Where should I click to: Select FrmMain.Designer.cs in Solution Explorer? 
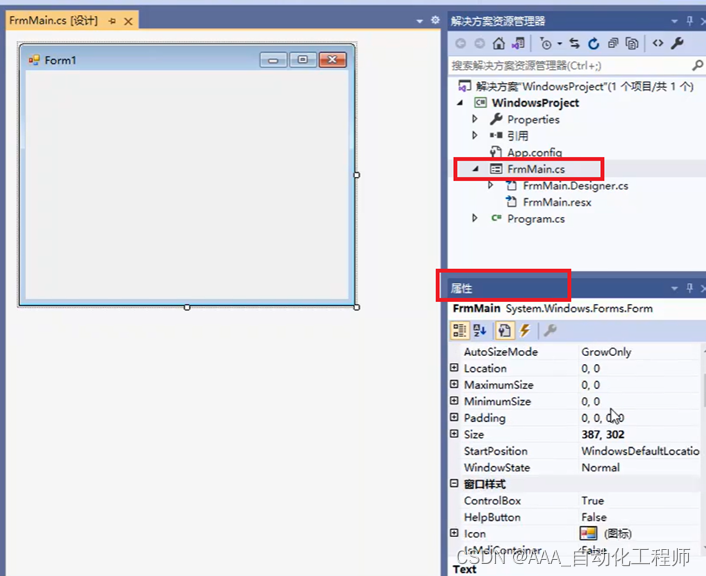click(x=574, y=186)
